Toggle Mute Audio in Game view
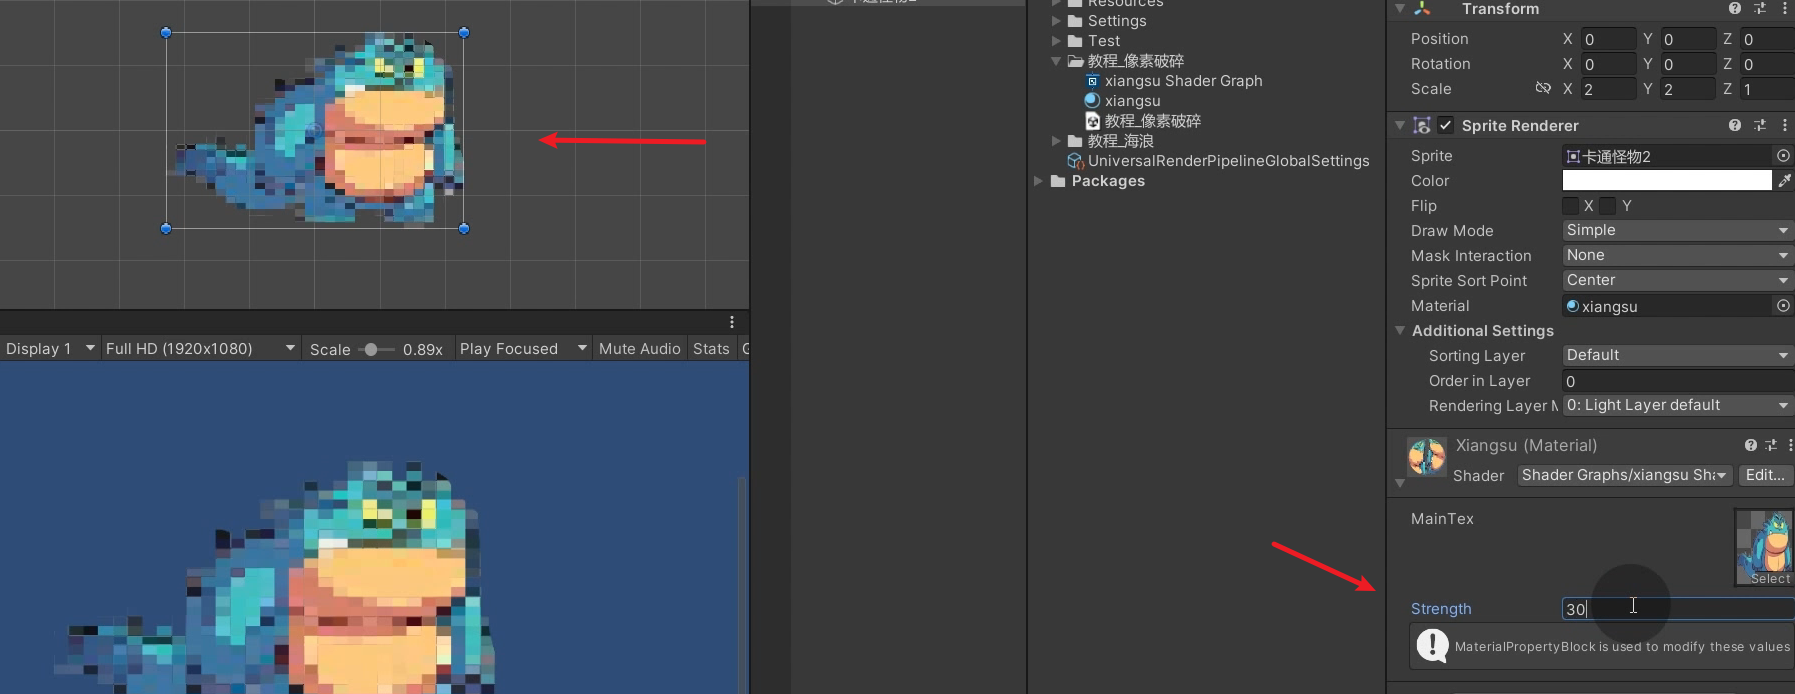Screen dimensions: 1795x694 point(639,348)
